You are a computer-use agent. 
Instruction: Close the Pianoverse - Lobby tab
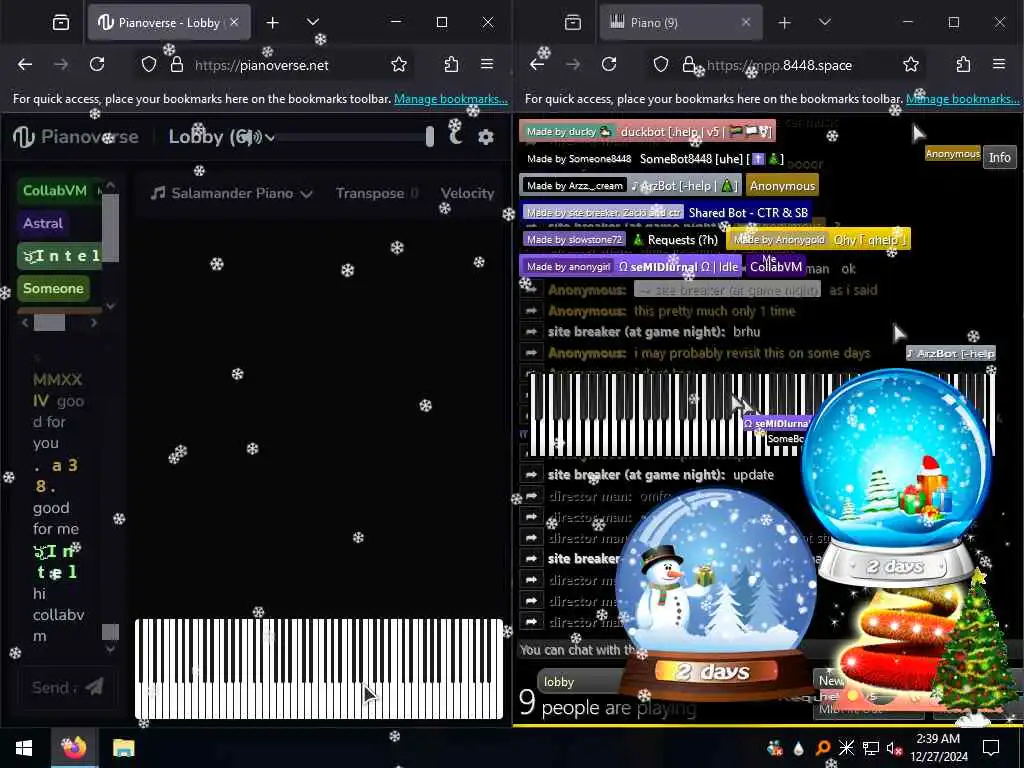click(234, 22)
